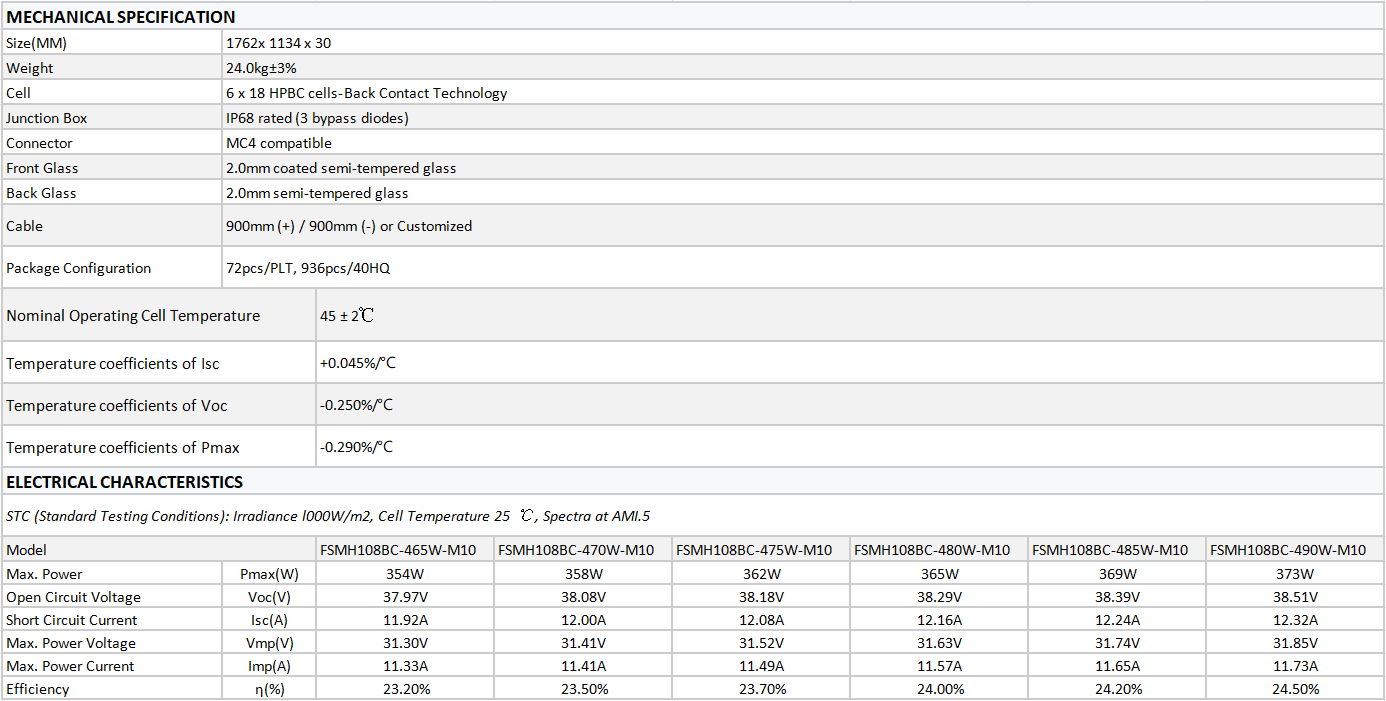The image size is (1386, 701).
Task: Click the ELECTRICAL CHARACTERISTICS section heading
Action: 125,482
